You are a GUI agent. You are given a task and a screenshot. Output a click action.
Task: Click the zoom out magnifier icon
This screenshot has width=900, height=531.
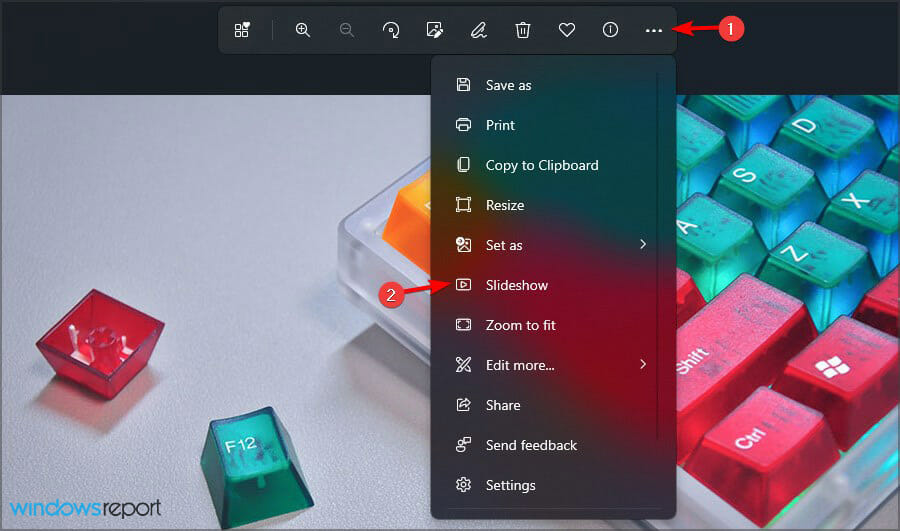click(x=347, y=30)
